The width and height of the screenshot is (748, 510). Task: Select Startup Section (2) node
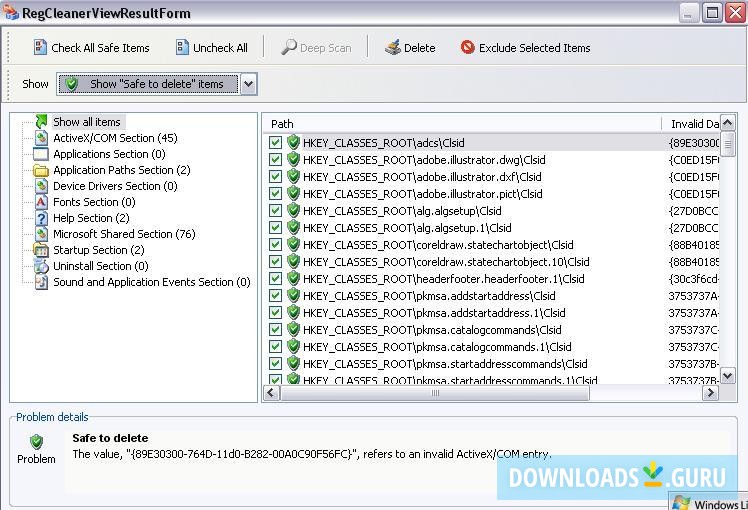point(99,250)
